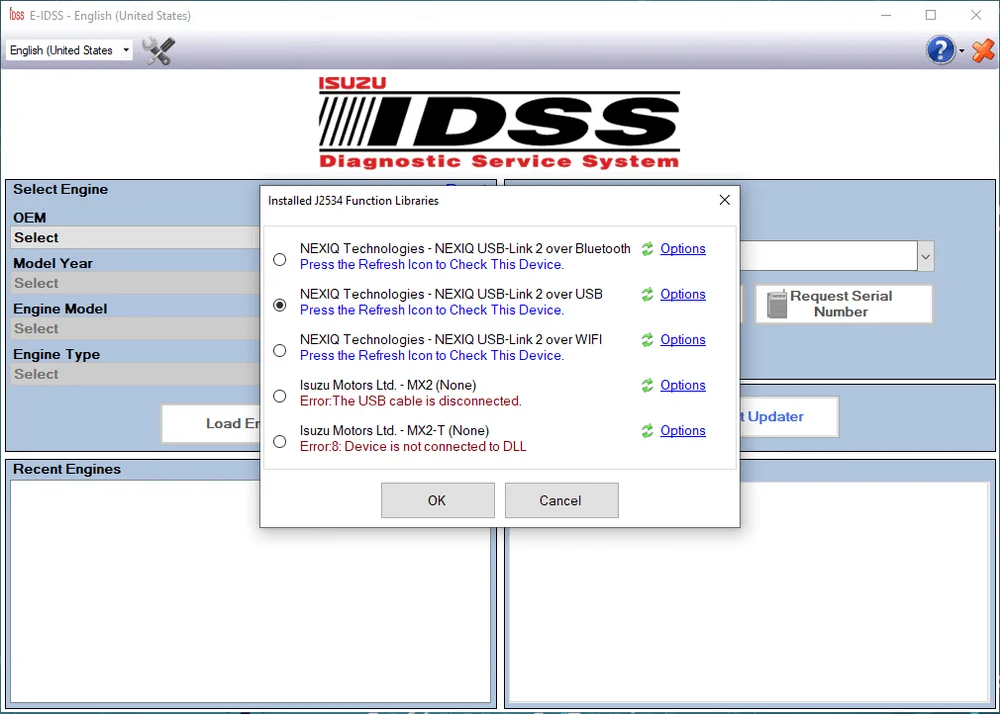
Task: Open the tools wrench-and-screwdriver settings icon
Action: (157, 50)
